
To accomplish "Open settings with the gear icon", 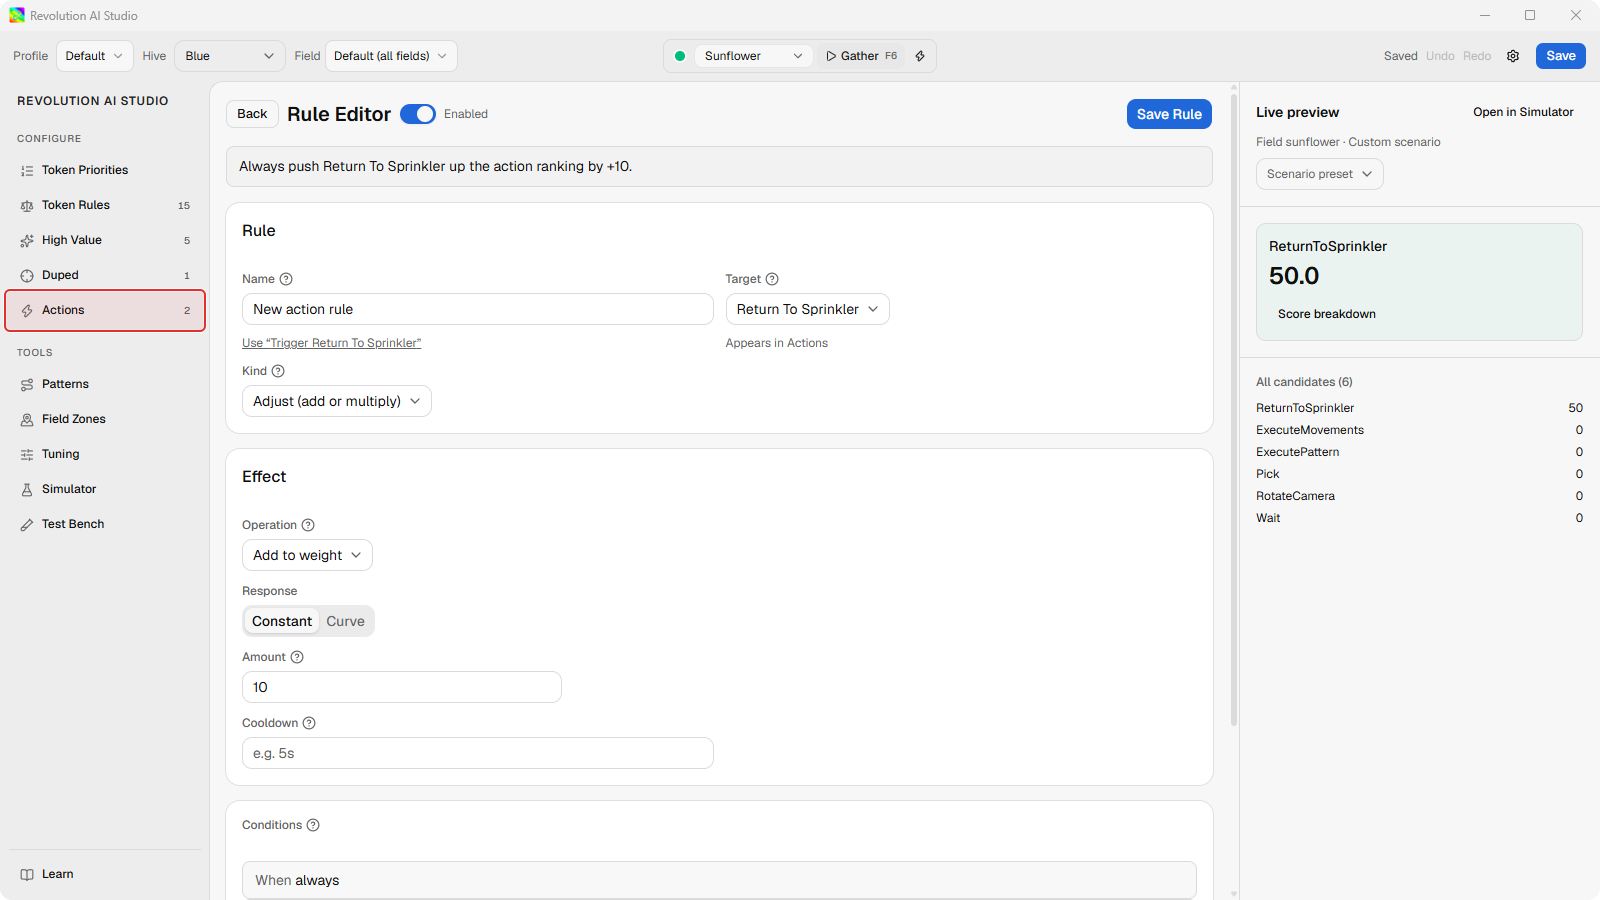I will [x=1513, y=56].
